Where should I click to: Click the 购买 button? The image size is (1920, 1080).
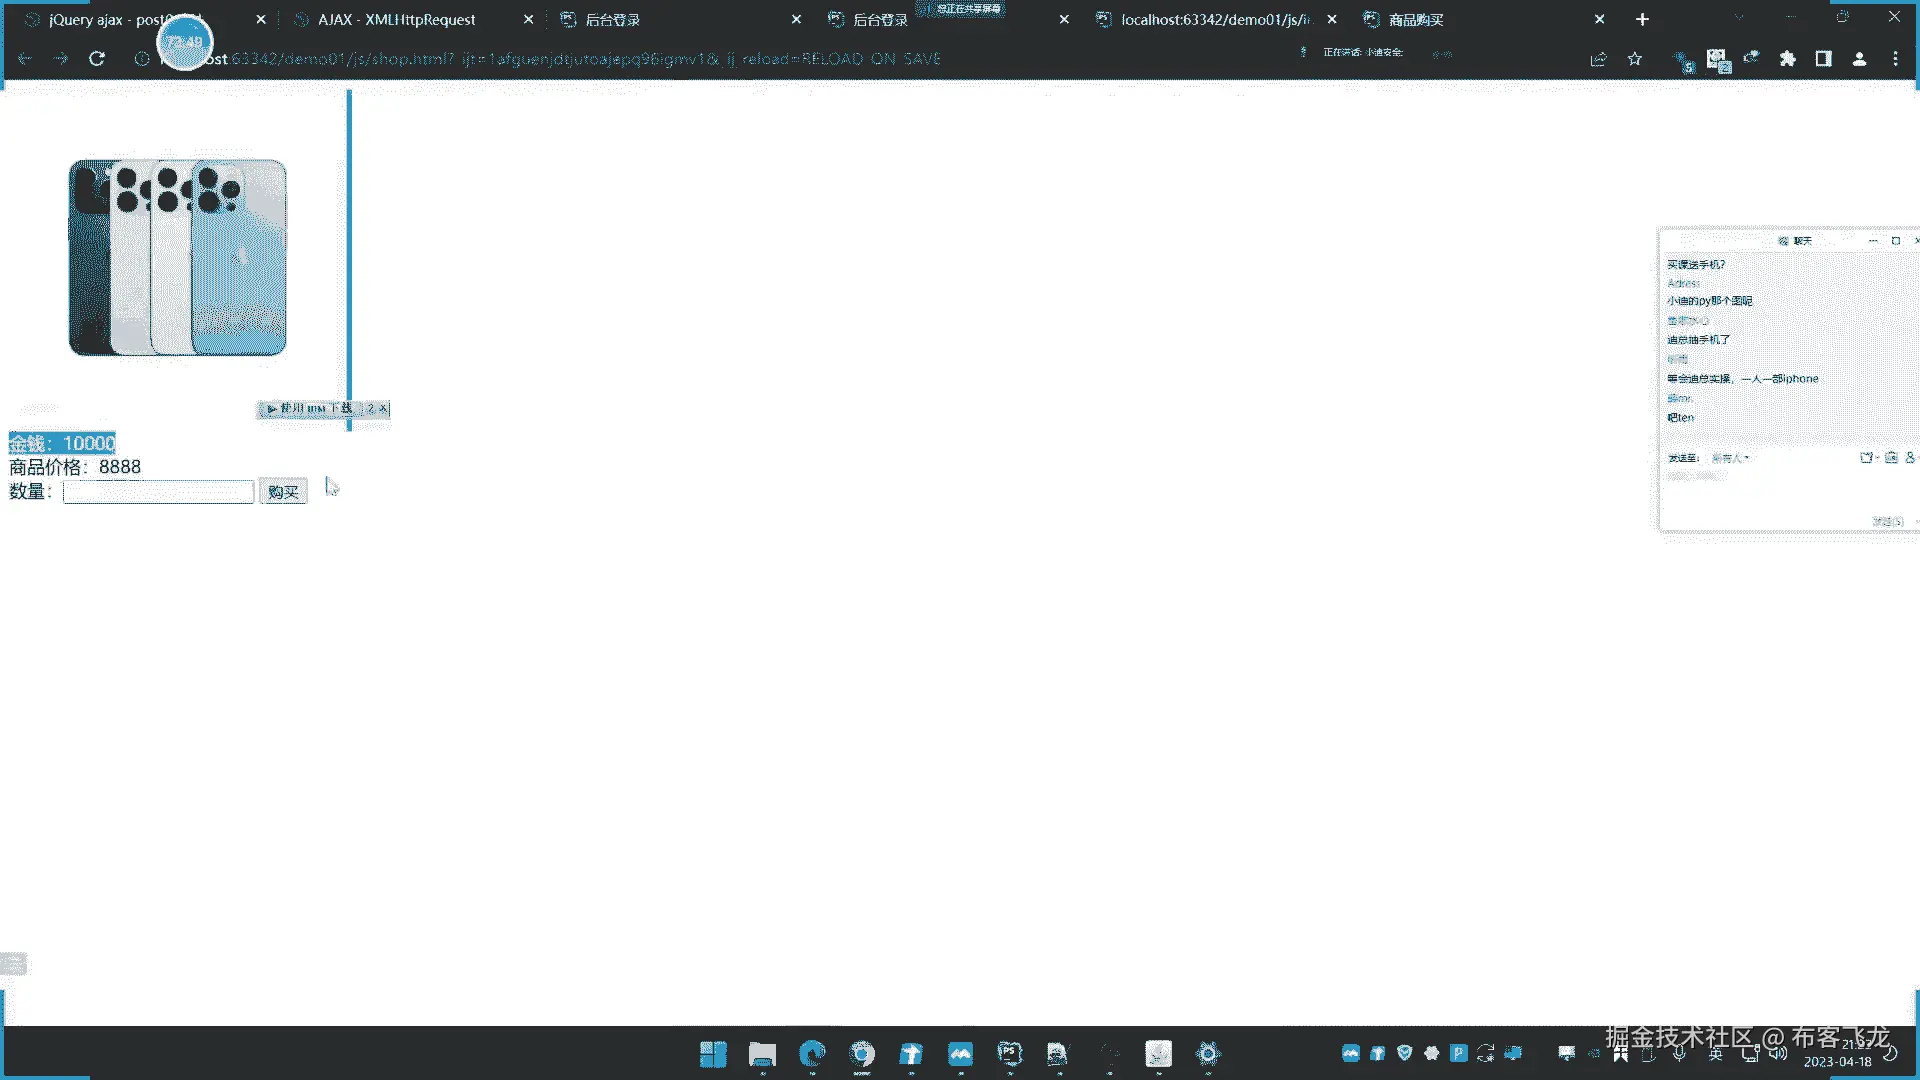click(283, 492)
